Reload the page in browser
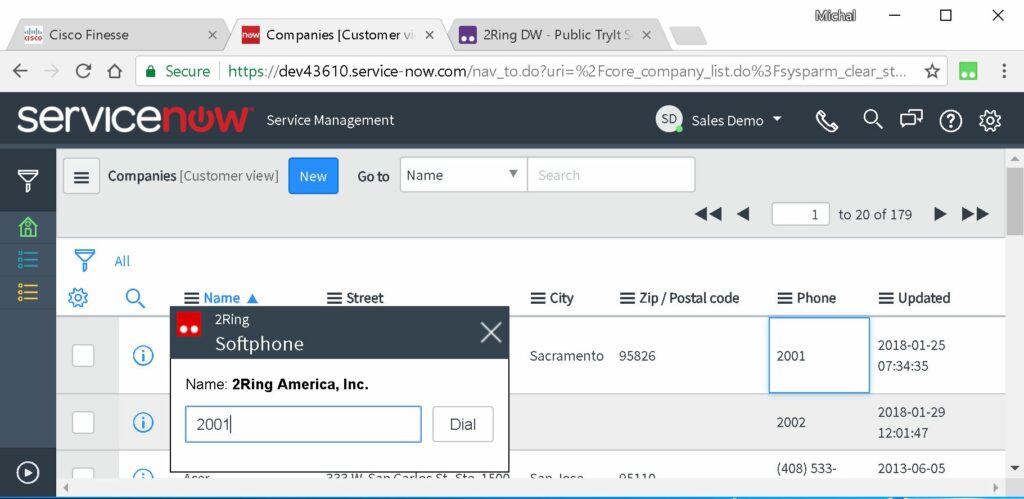1024x499 pixels. (x=83, y=71)
